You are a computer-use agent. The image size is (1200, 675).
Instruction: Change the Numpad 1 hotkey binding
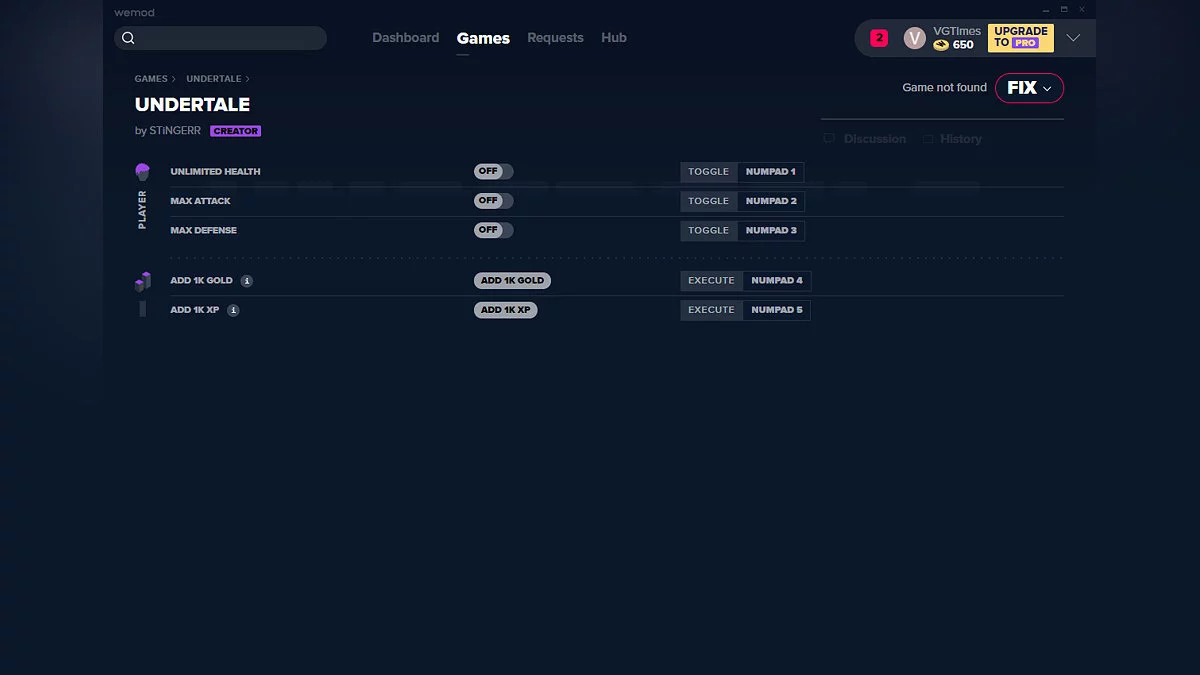[770, 172]
